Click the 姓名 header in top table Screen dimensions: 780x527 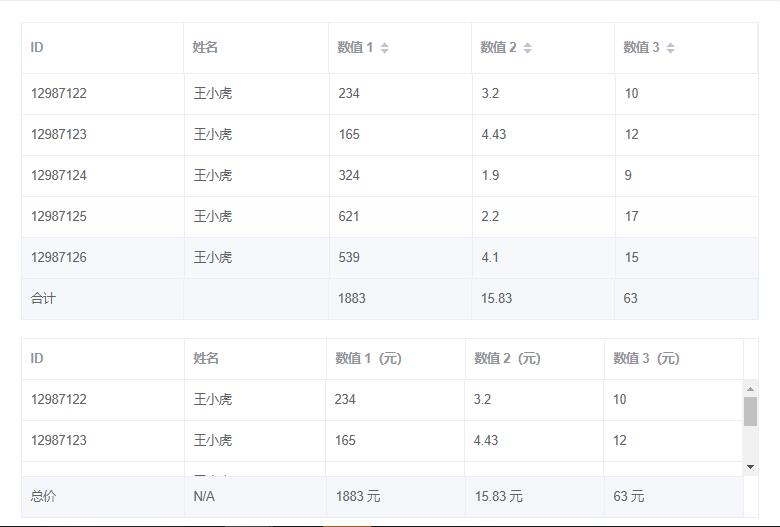pos(206,47)
